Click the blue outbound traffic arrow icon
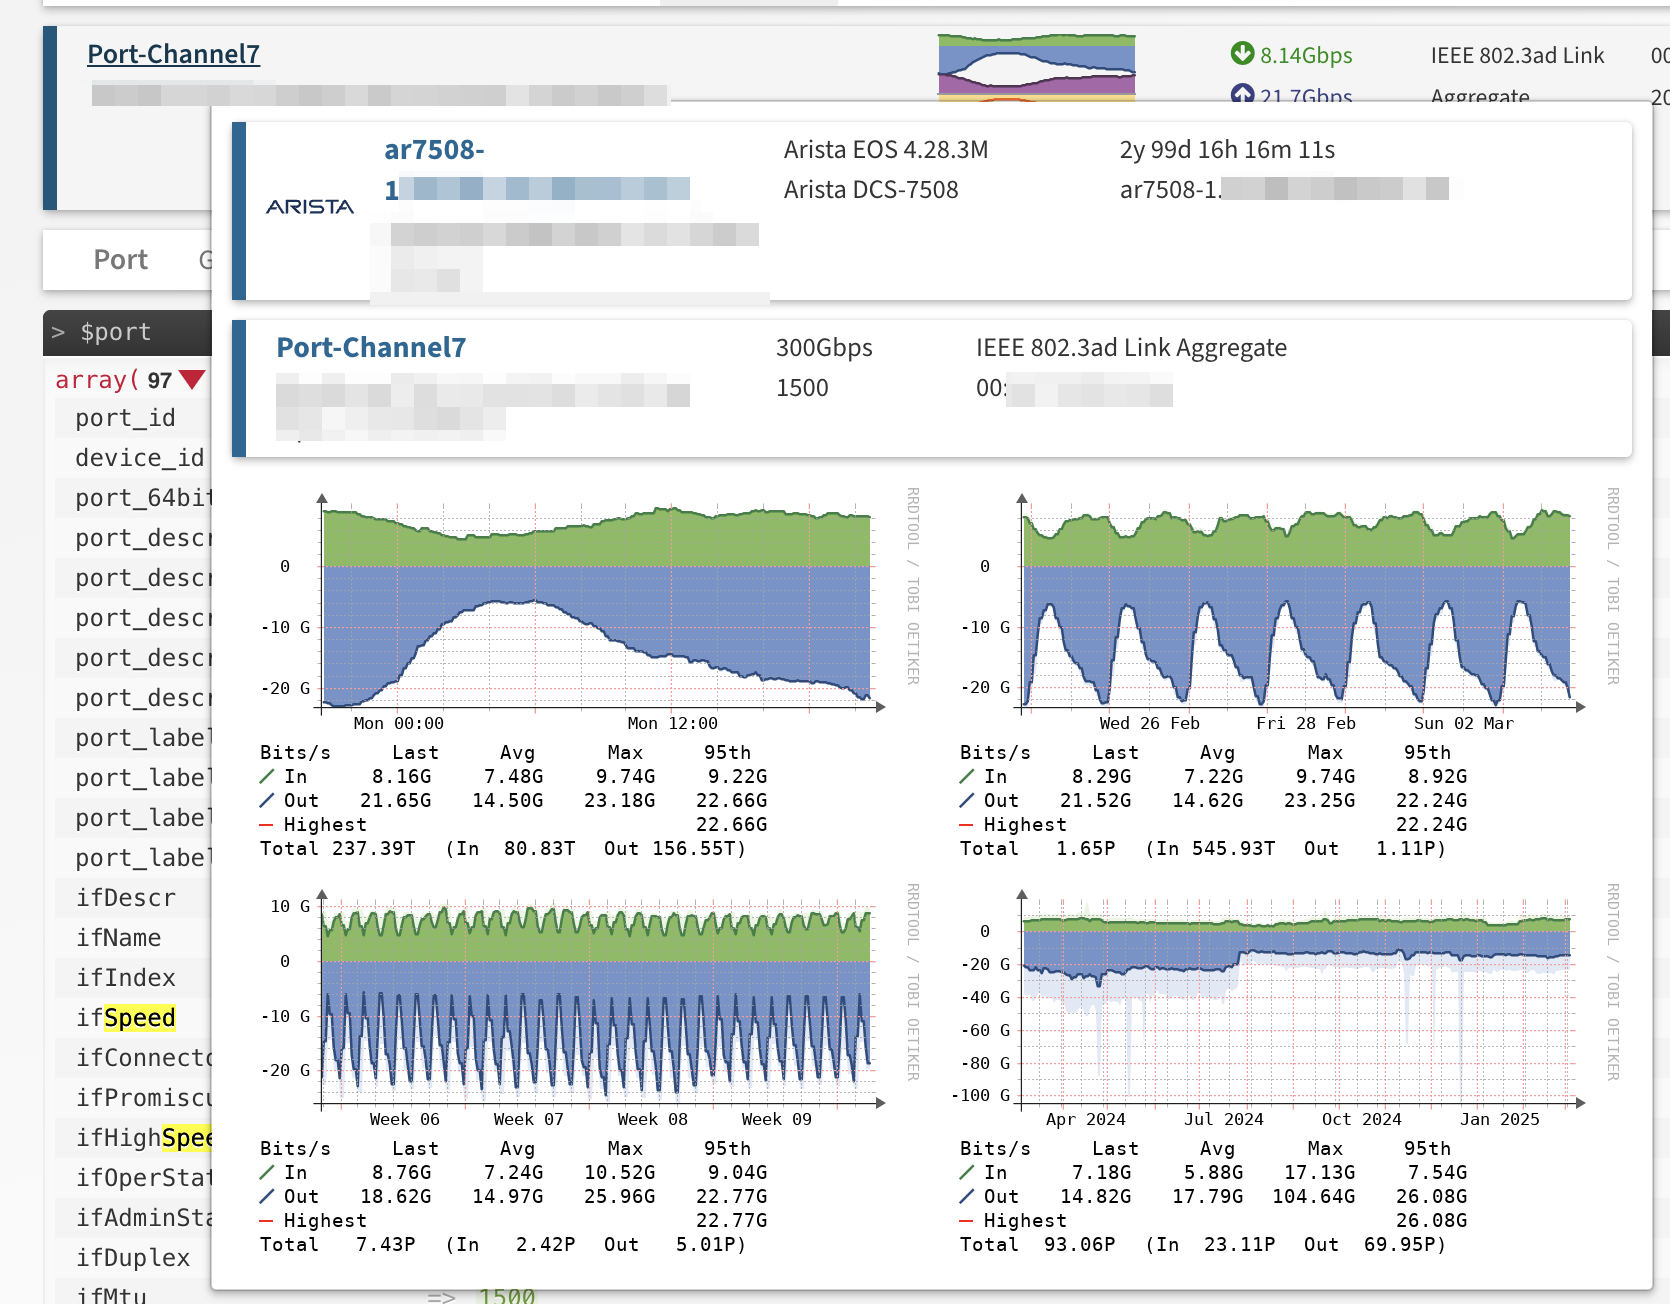The width and height of the screenshot is (1670, 1304). (x=1242, y=95)
